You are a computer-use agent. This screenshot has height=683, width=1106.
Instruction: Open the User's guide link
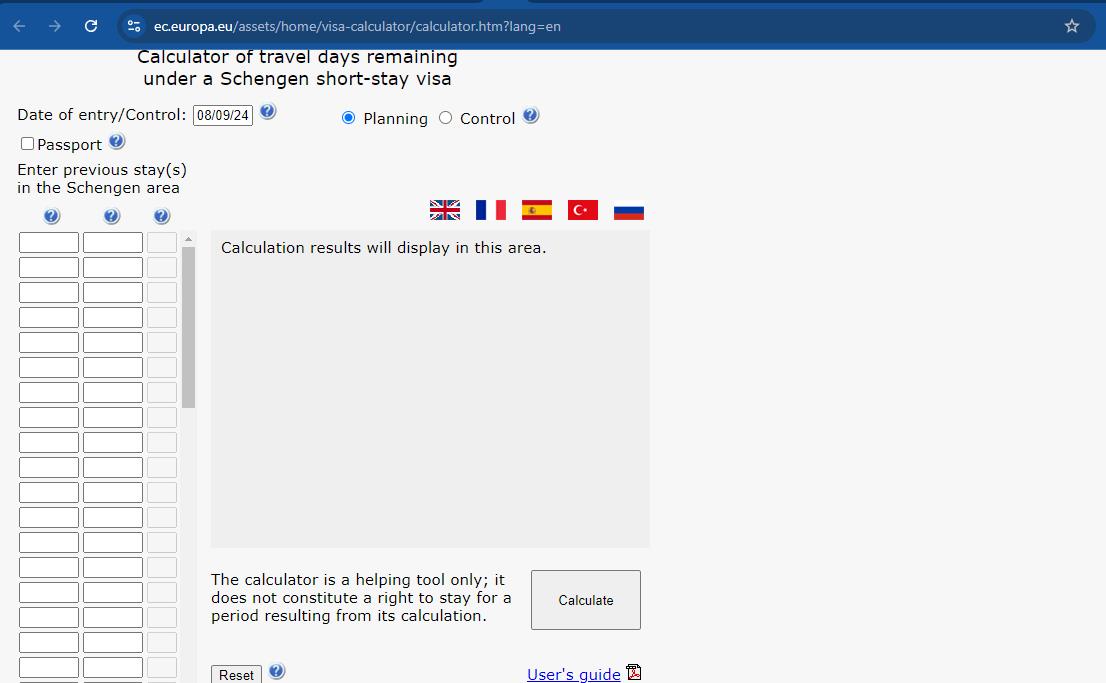(573, 674)
